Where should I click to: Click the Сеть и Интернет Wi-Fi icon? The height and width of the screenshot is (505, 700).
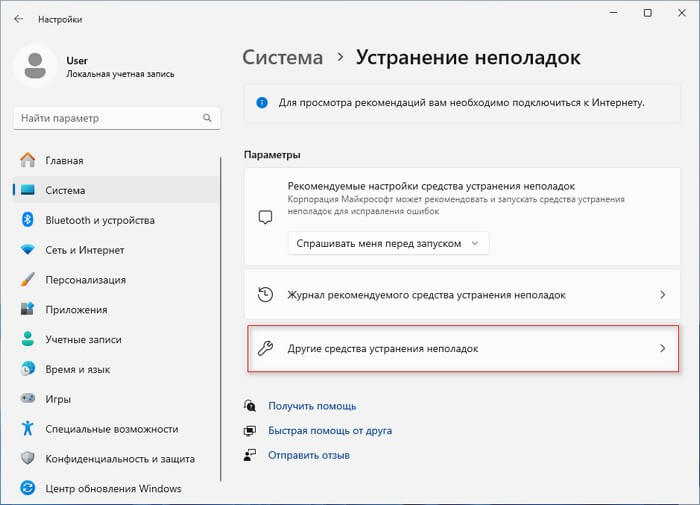(x=28, y=250)
